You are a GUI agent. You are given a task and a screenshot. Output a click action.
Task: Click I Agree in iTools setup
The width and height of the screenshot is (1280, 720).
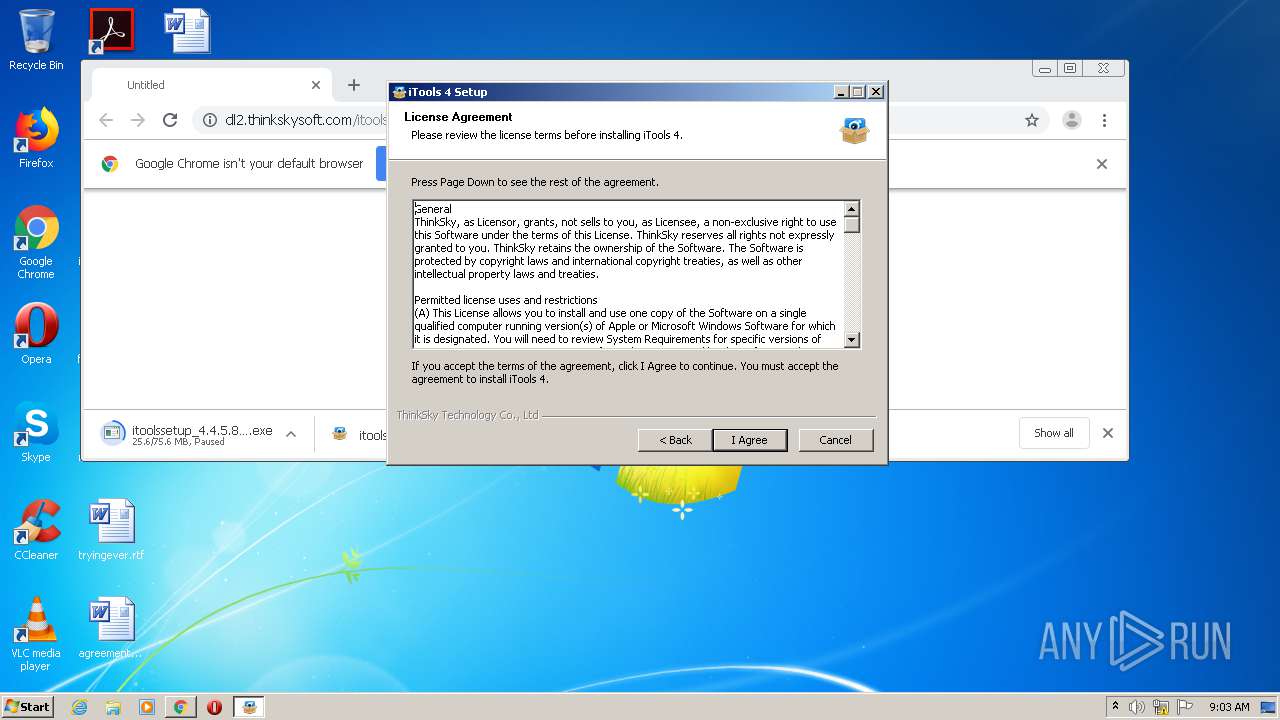click(750, 440)
